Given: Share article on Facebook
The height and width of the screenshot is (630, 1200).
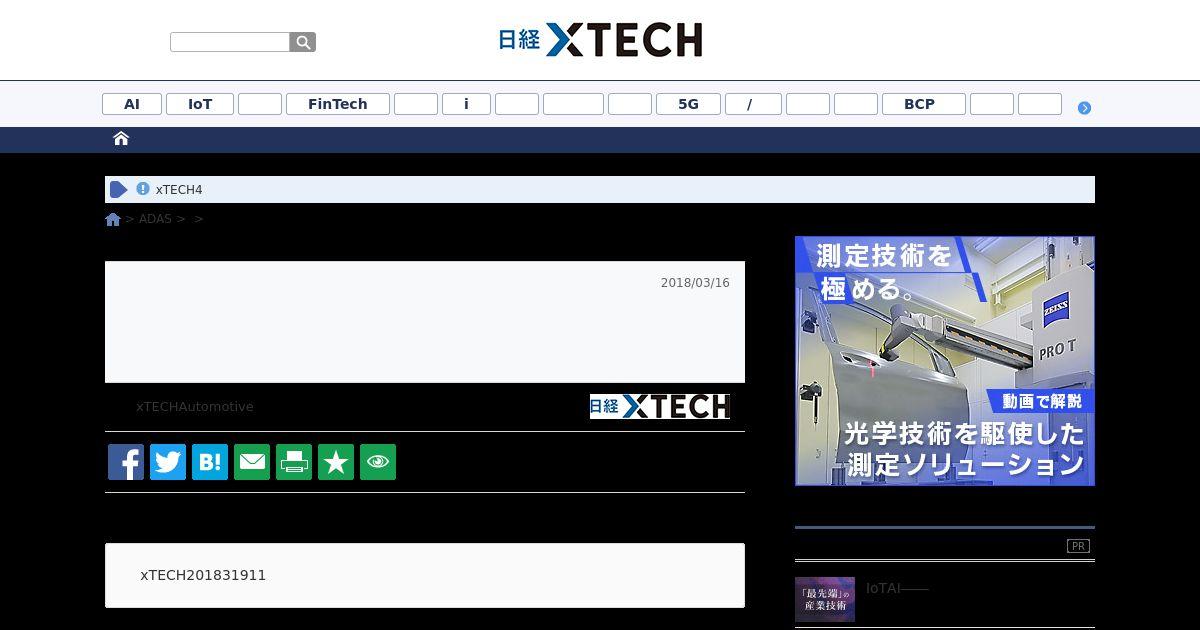Looking at the screenshot, I should [x=126, y=462].
